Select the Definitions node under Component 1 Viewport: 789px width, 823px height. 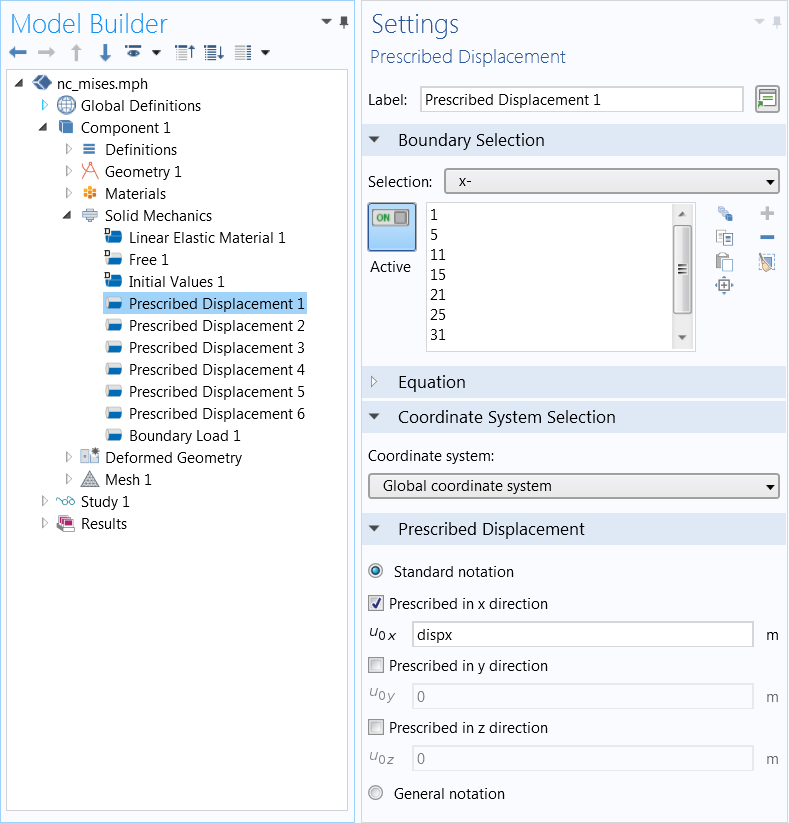pyautogui.click(x=141, y=150)
